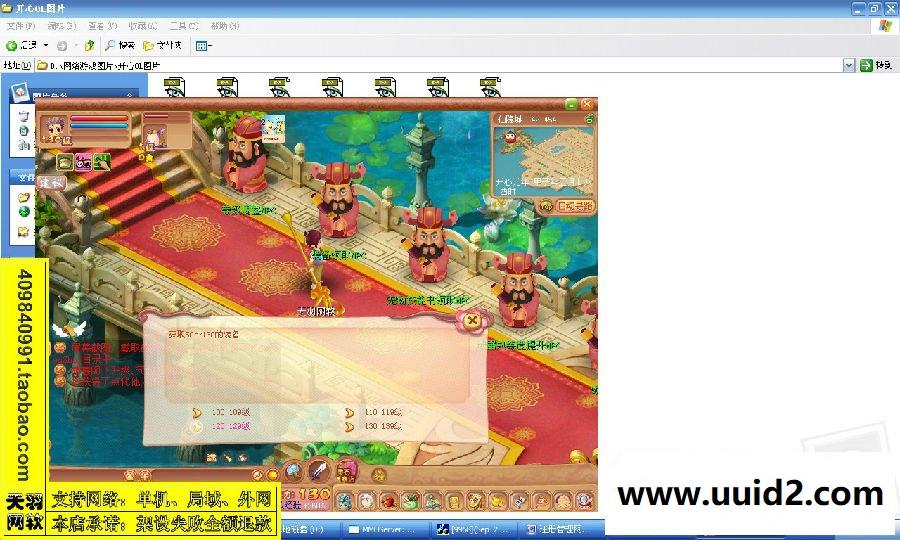Click the winged mail icon above chat
The height and width of the screenshot is (540, 900).
tap(69, 329)
